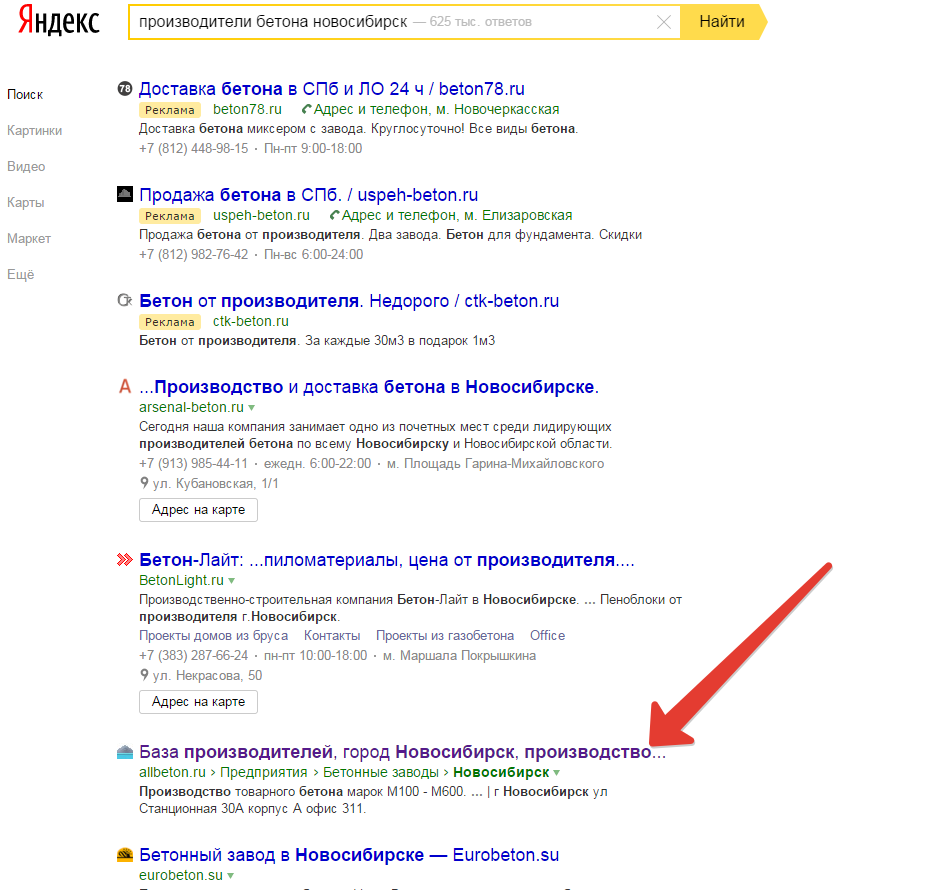Open the 'Бетон-Лайт: ...пиломатериалы' result title

(x=387, y=560)
